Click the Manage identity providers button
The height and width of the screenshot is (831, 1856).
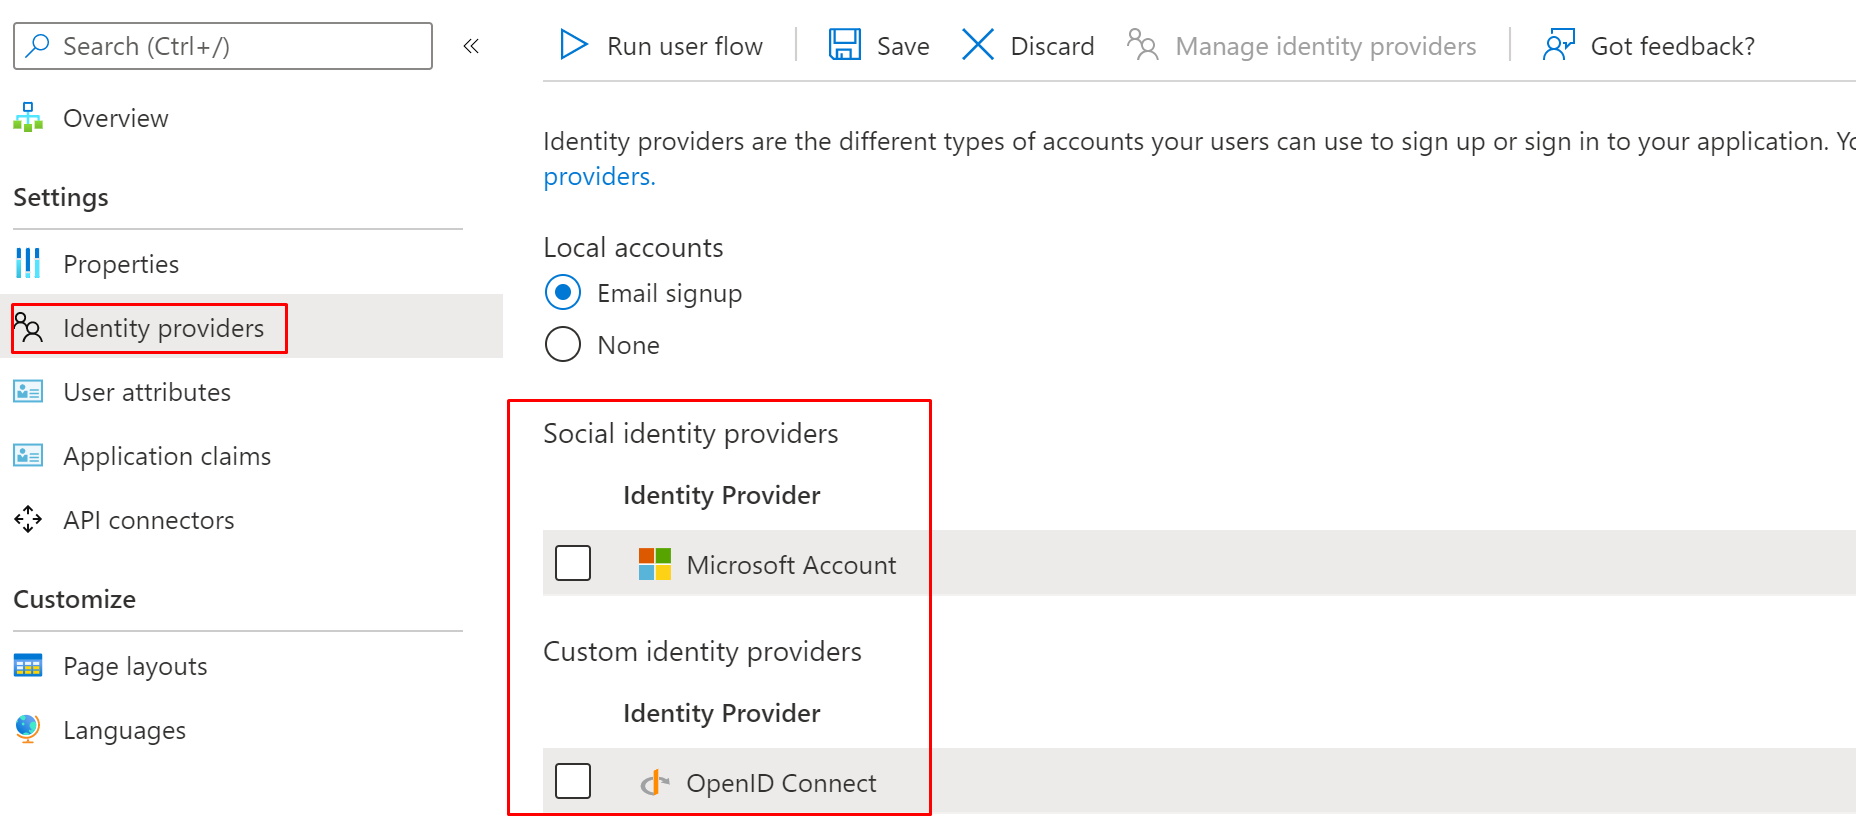(1302, 46)
